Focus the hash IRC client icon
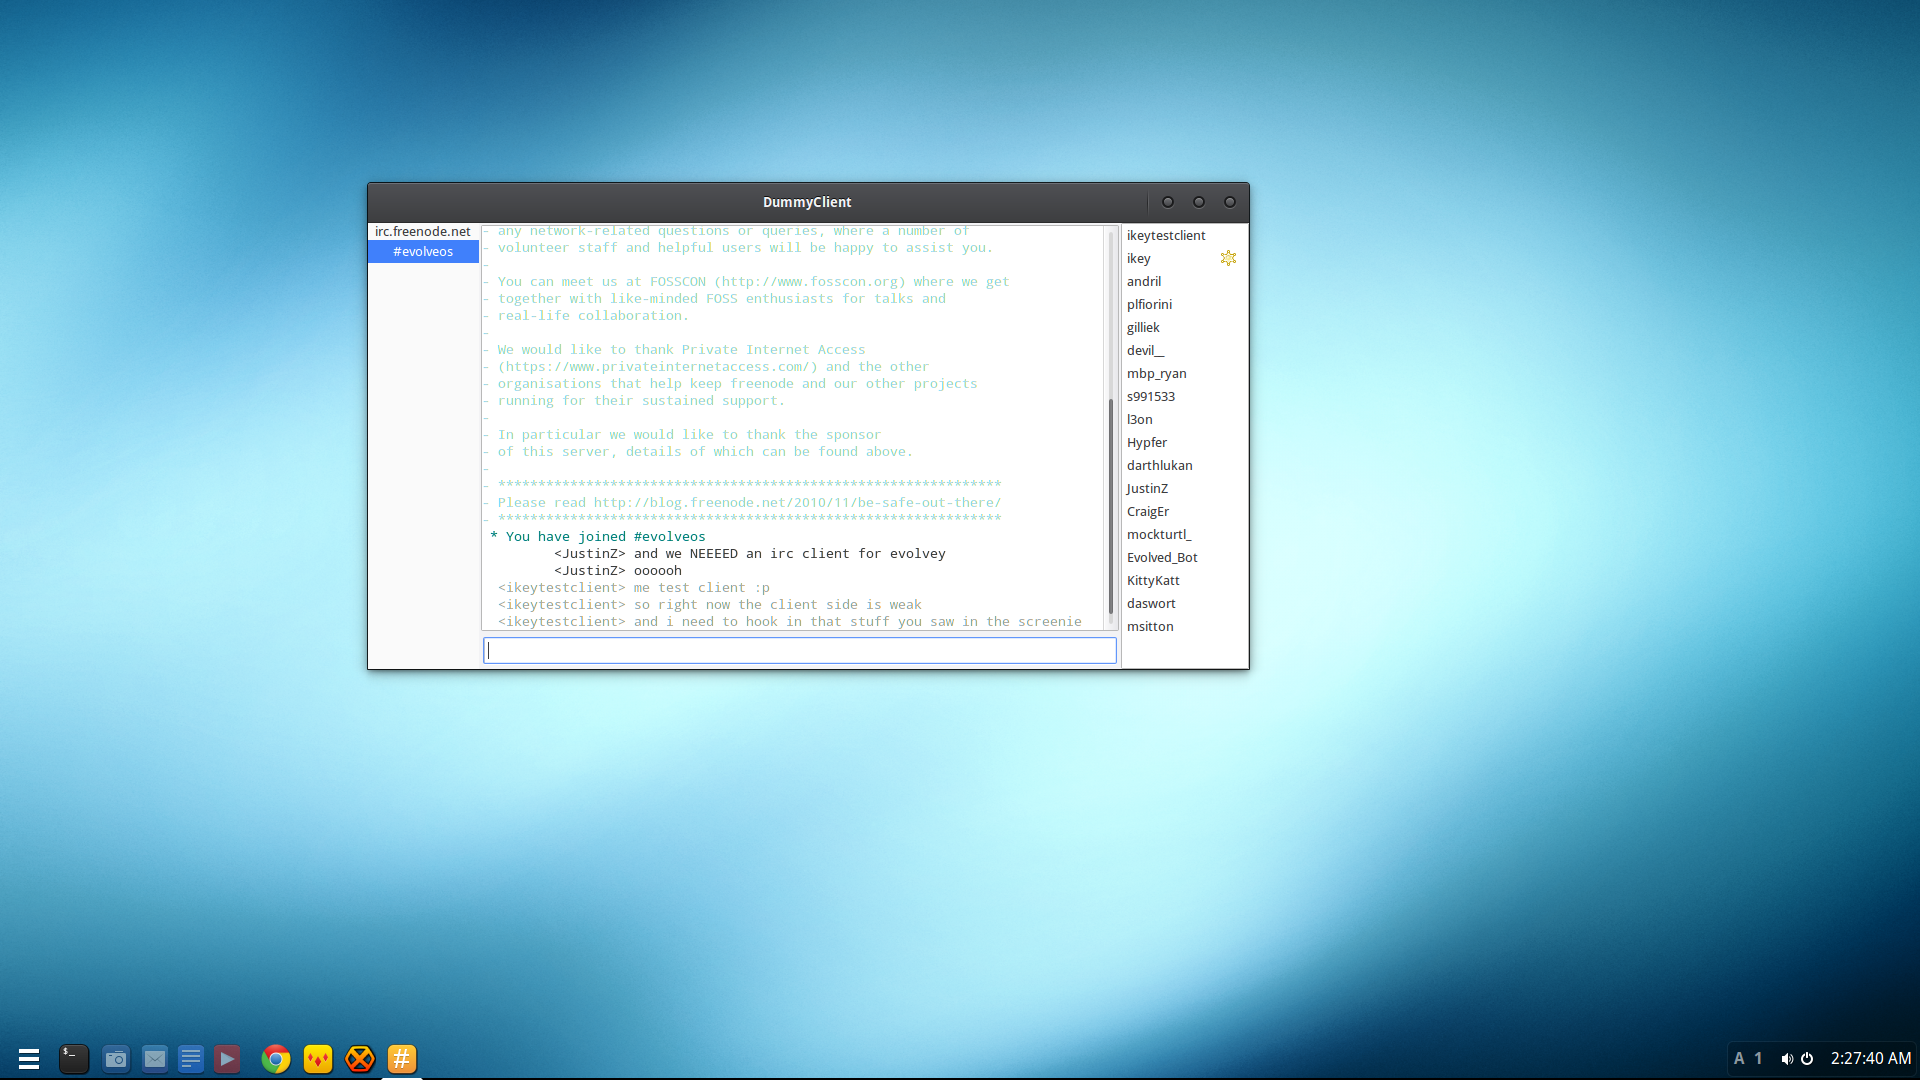The width and height of the screenshot is (1920, 1080). click(402, 1058)
